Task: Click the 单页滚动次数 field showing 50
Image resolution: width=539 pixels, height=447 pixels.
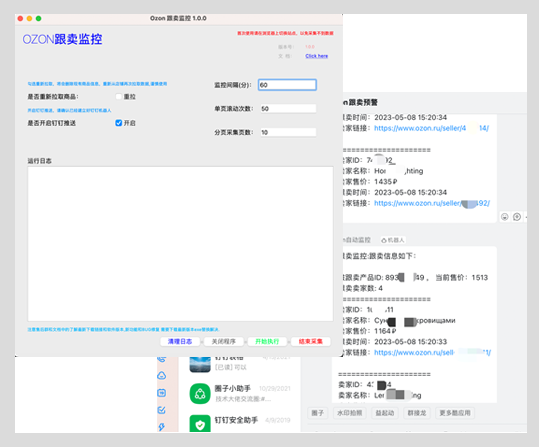Action: coord(288,109)
